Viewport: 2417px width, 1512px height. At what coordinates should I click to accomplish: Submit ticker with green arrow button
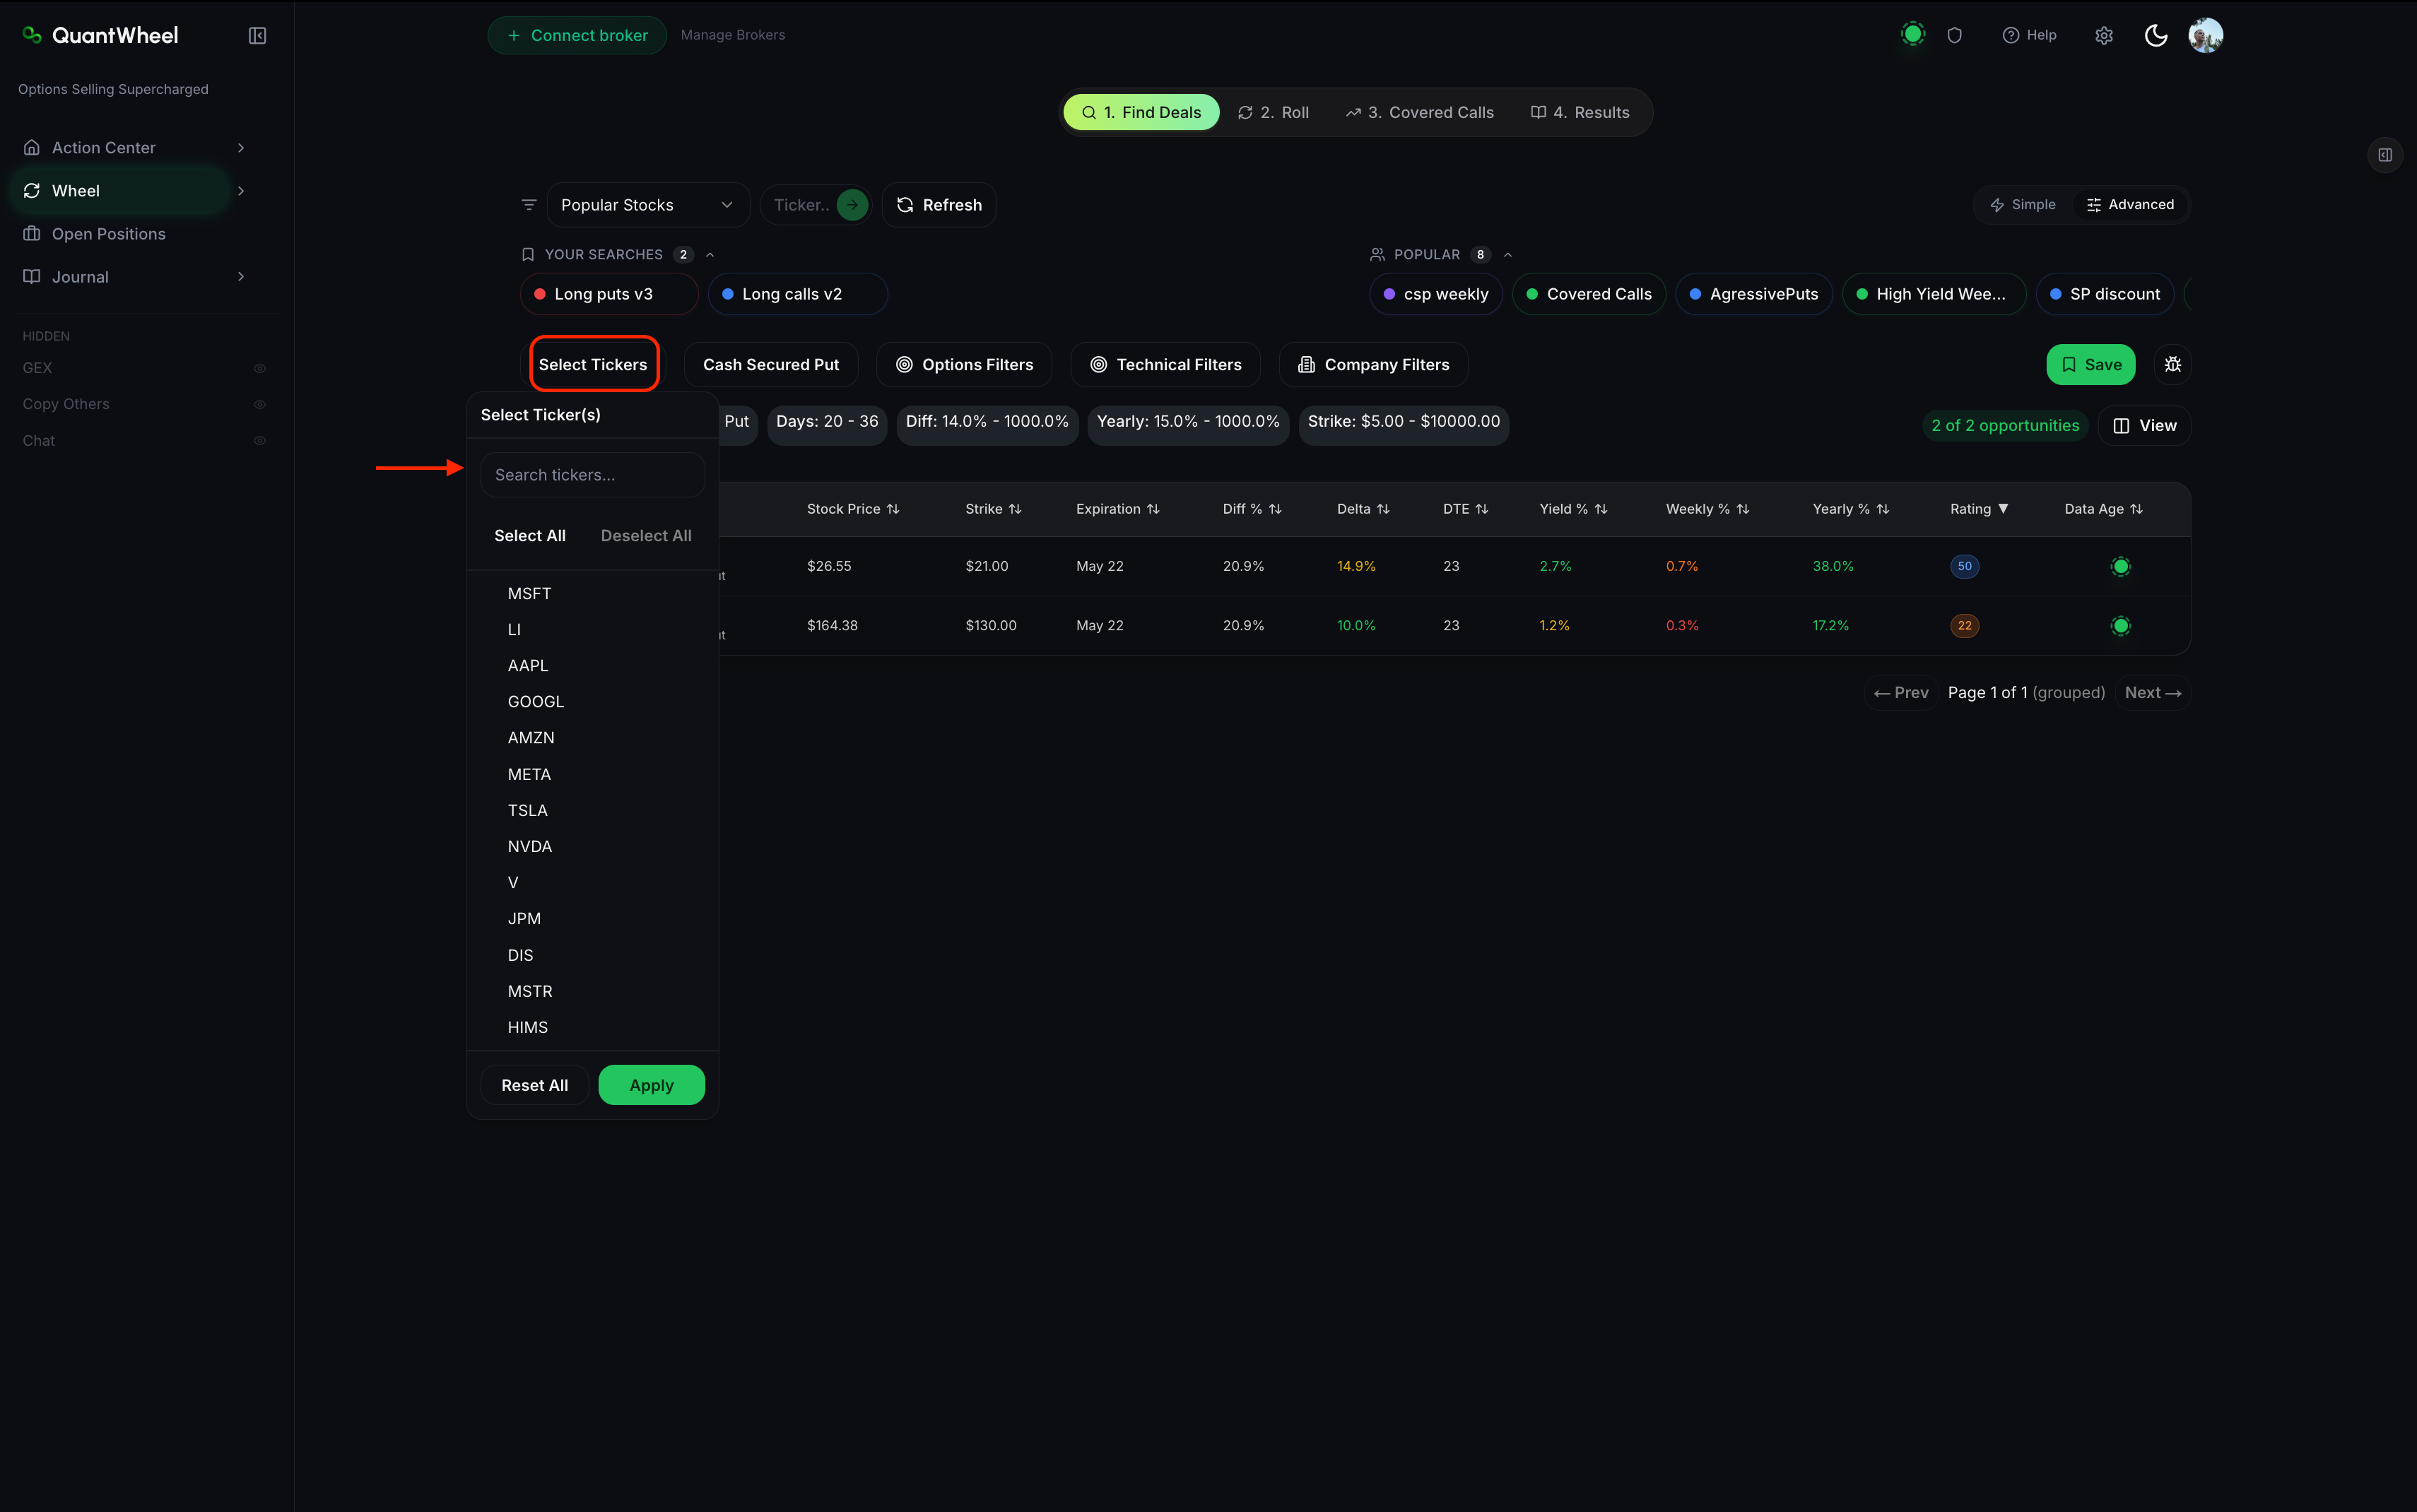(x=852, y=205)
